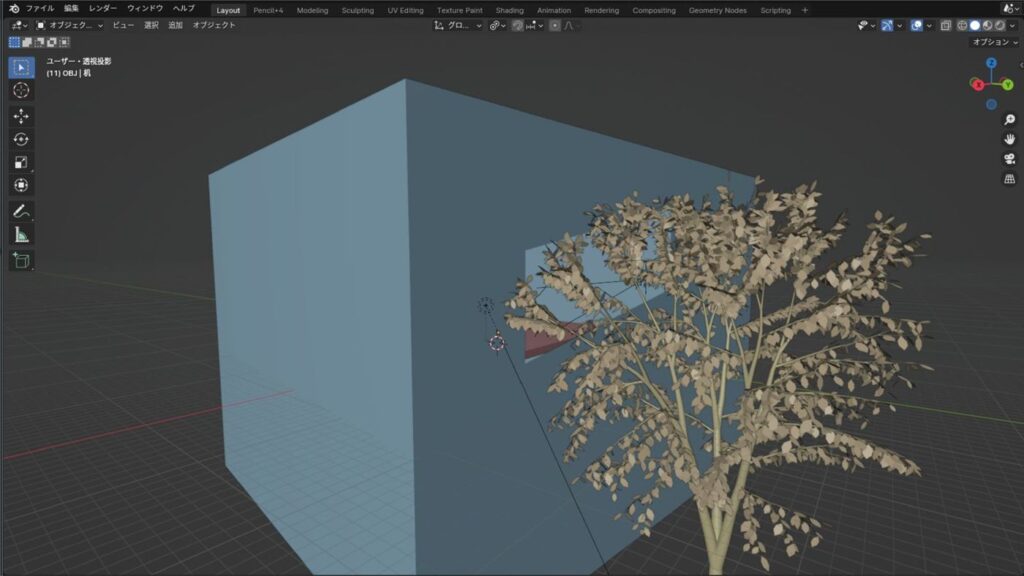Choose the Annotate pencil tool
1024x576 pixels.
(21, 211)
